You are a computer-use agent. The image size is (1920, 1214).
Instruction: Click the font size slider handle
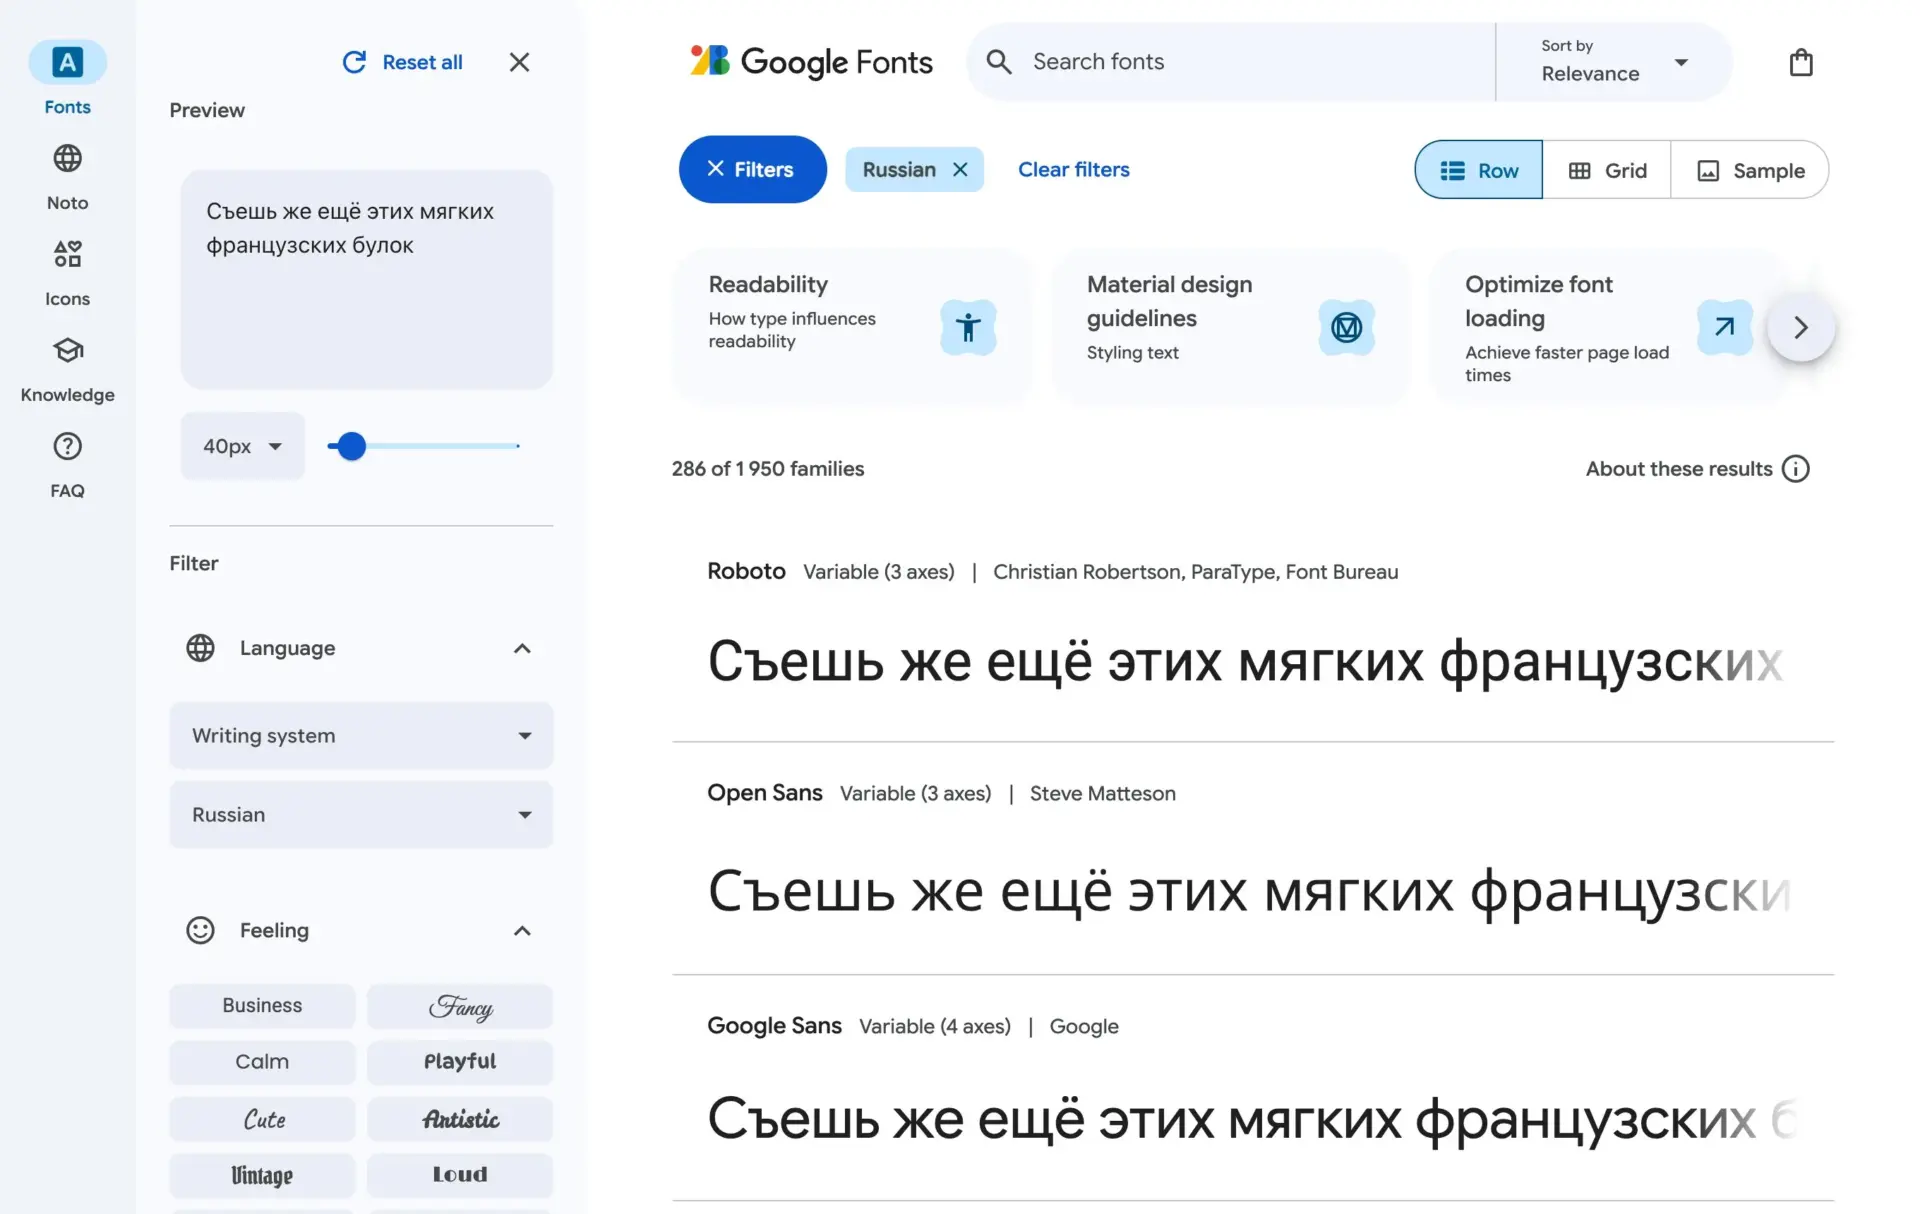[x=351, y=446]
